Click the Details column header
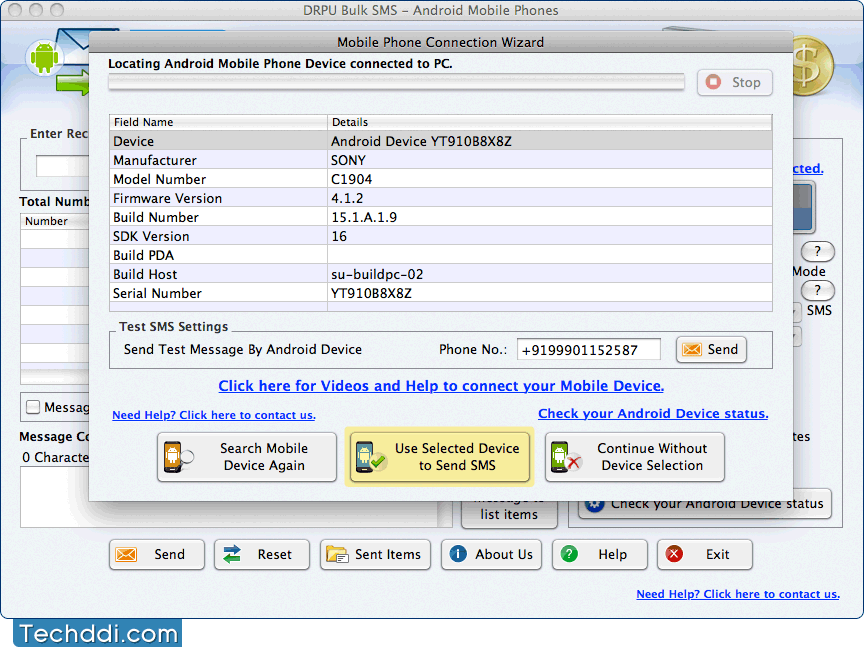The width and height of the screenshot is (864, 647). (x=550, y=122)
